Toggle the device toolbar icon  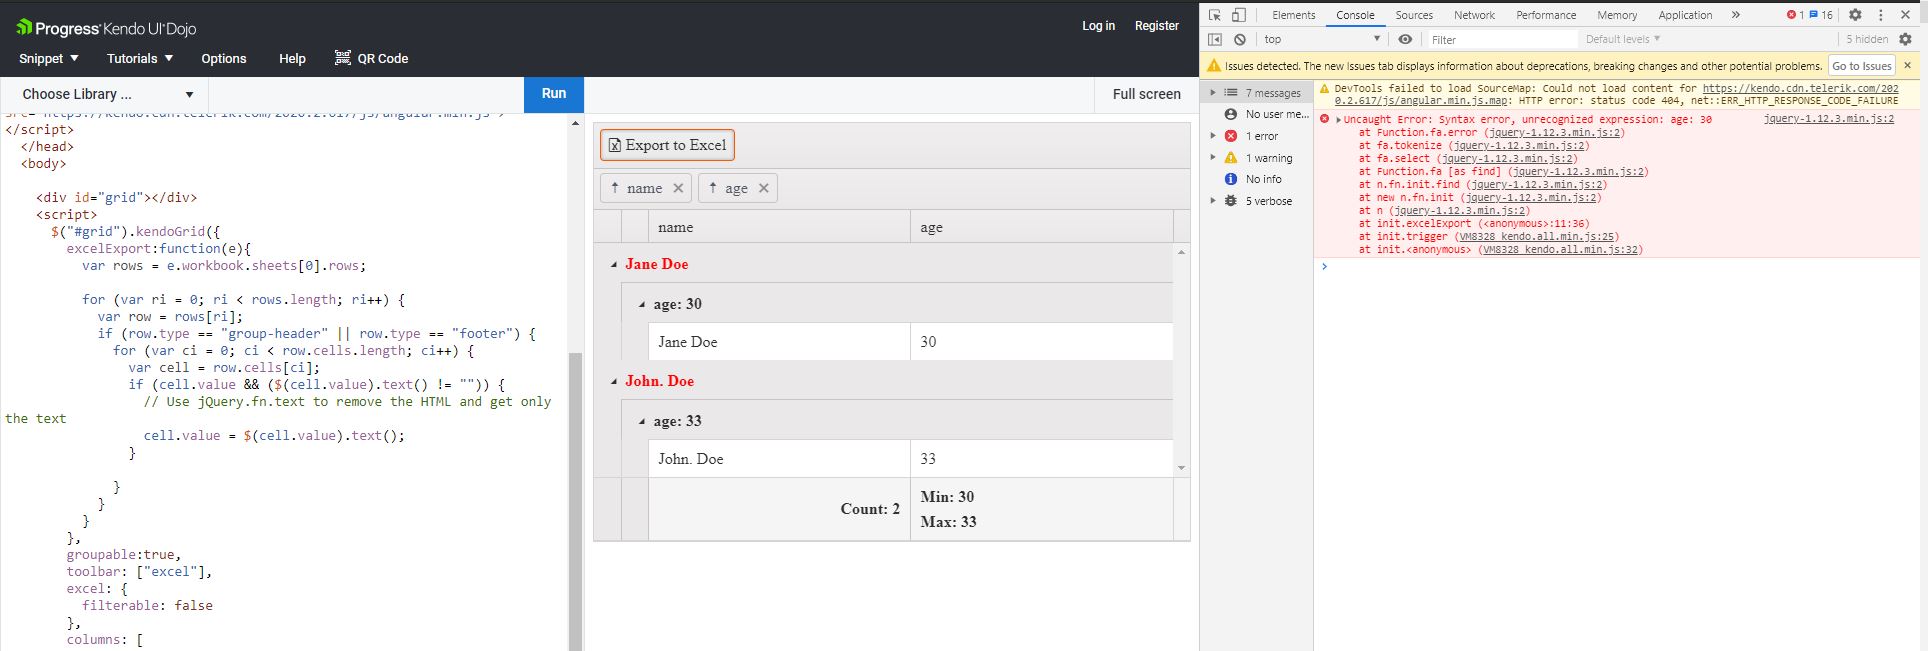1238,15
